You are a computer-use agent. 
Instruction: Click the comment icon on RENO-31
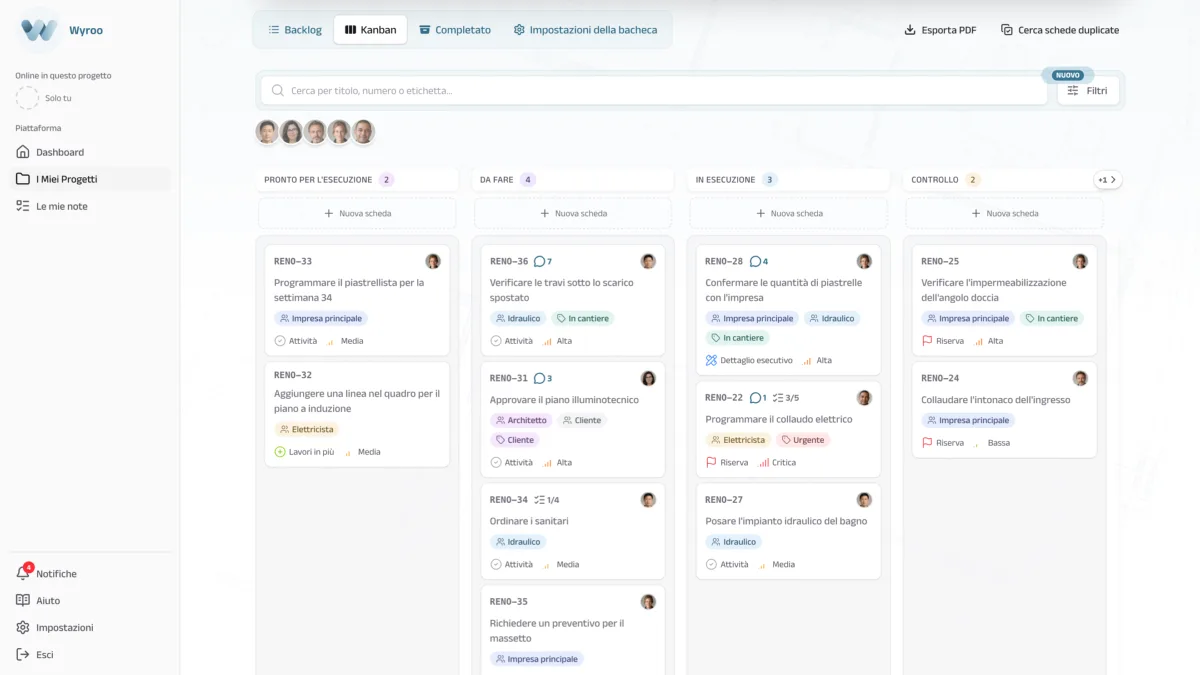(x=539, y=378)
